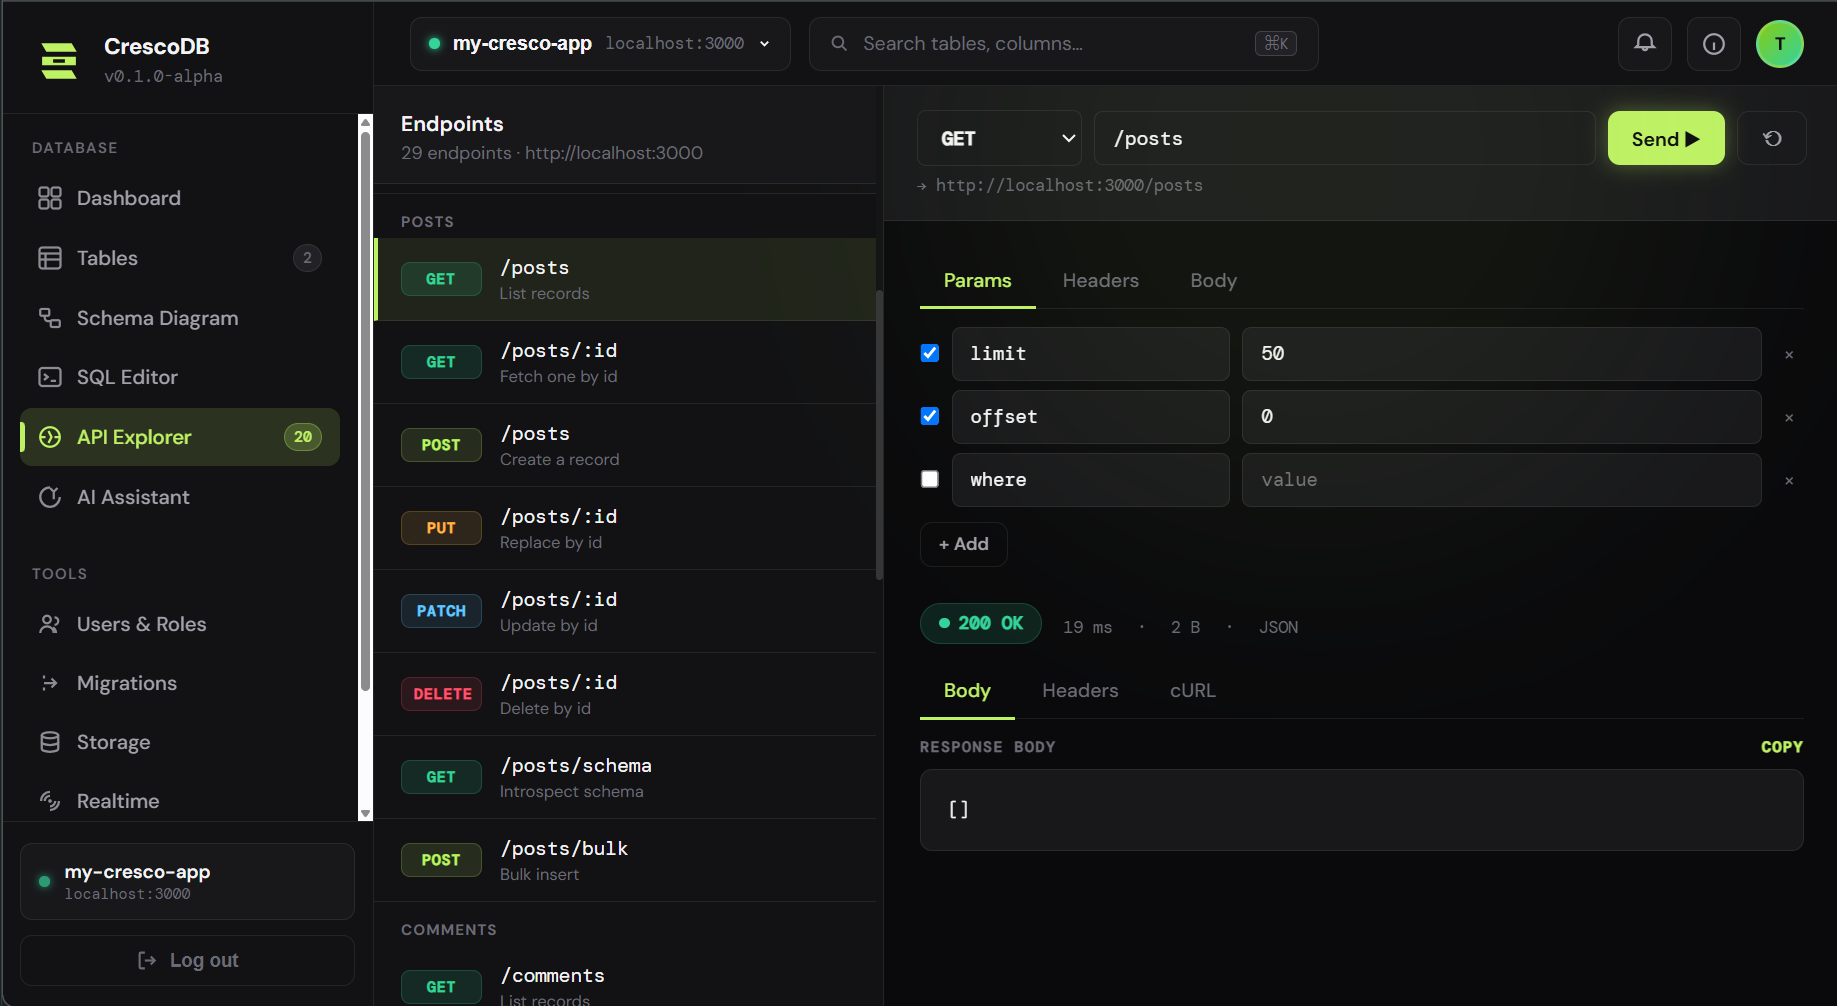Click the Tables count badge 2
Screen dimensions: 1837x1006
307,258
